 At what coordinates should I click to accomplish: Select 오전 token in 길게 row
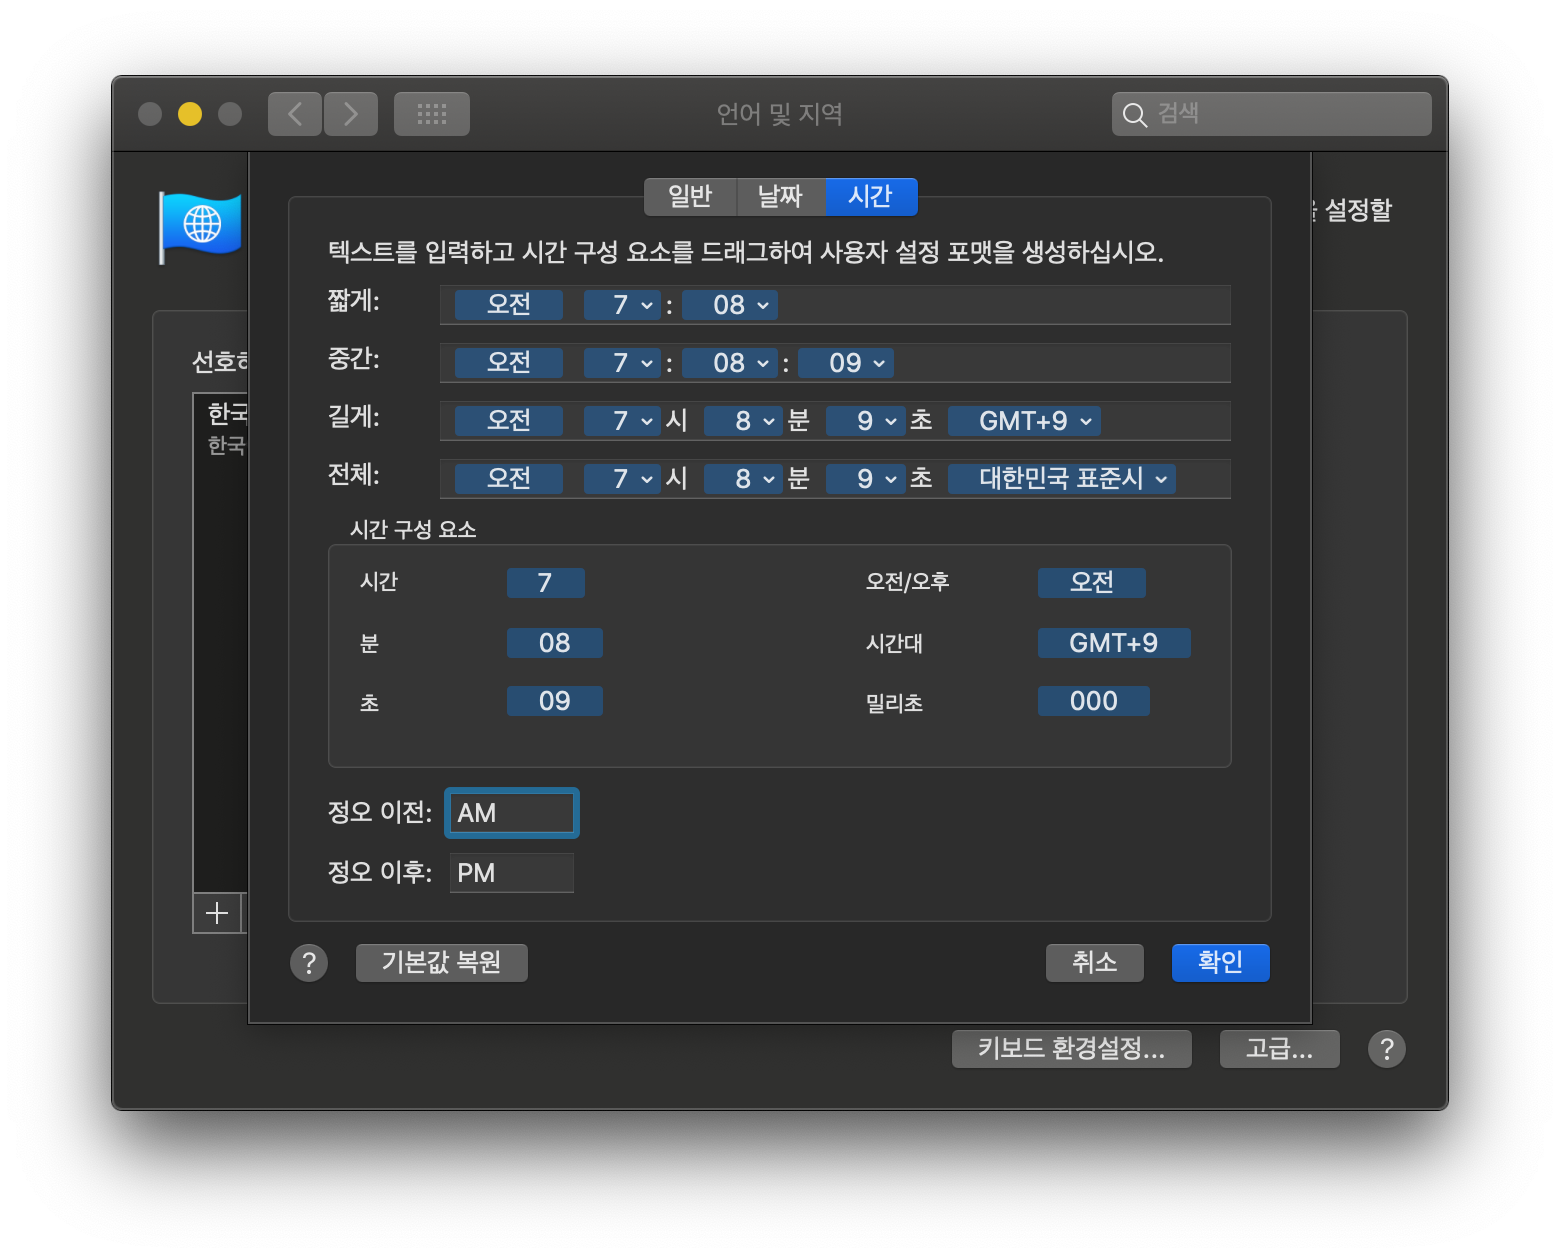(x=509, y=421)
